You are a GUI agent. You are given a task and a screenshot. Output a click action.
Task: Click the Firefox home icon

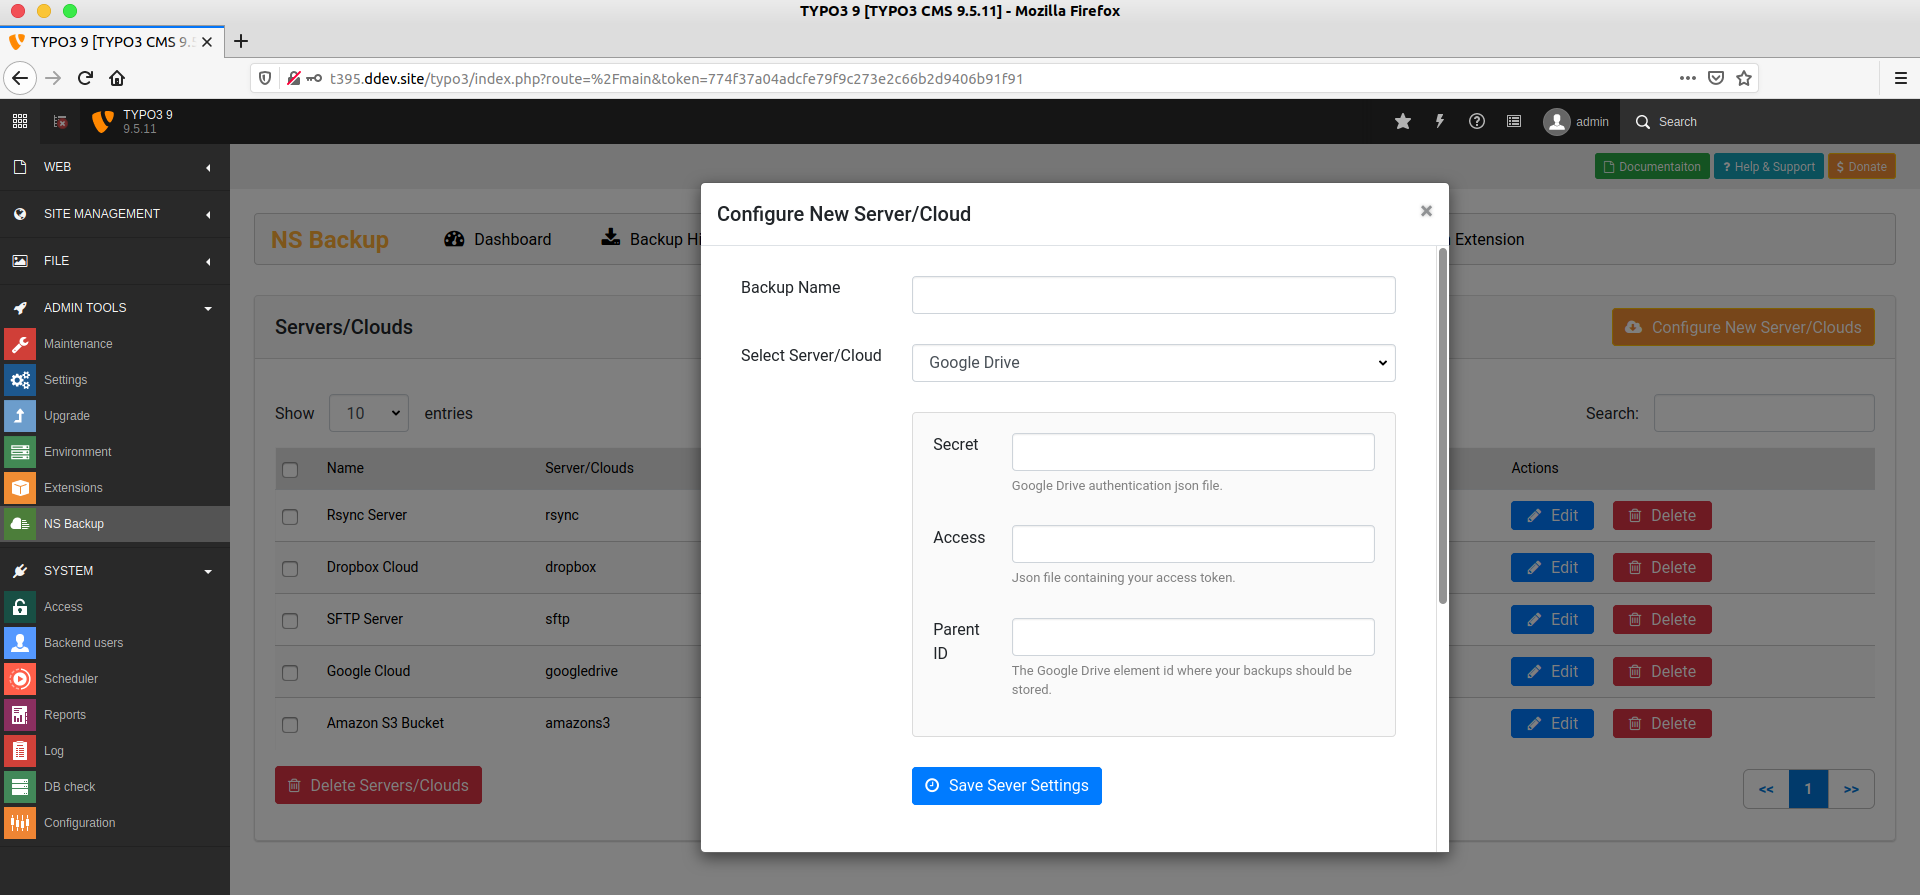pos(117,78)
